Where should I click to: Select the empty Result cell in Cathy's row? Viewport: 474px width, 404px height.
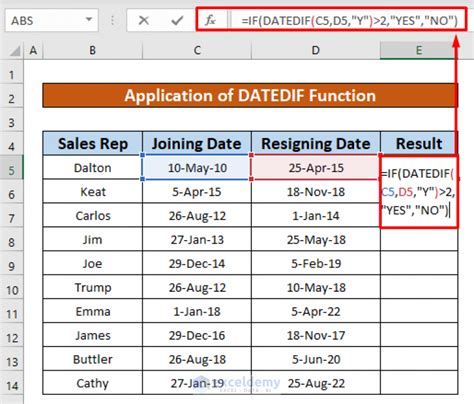(x=419, y=383)
